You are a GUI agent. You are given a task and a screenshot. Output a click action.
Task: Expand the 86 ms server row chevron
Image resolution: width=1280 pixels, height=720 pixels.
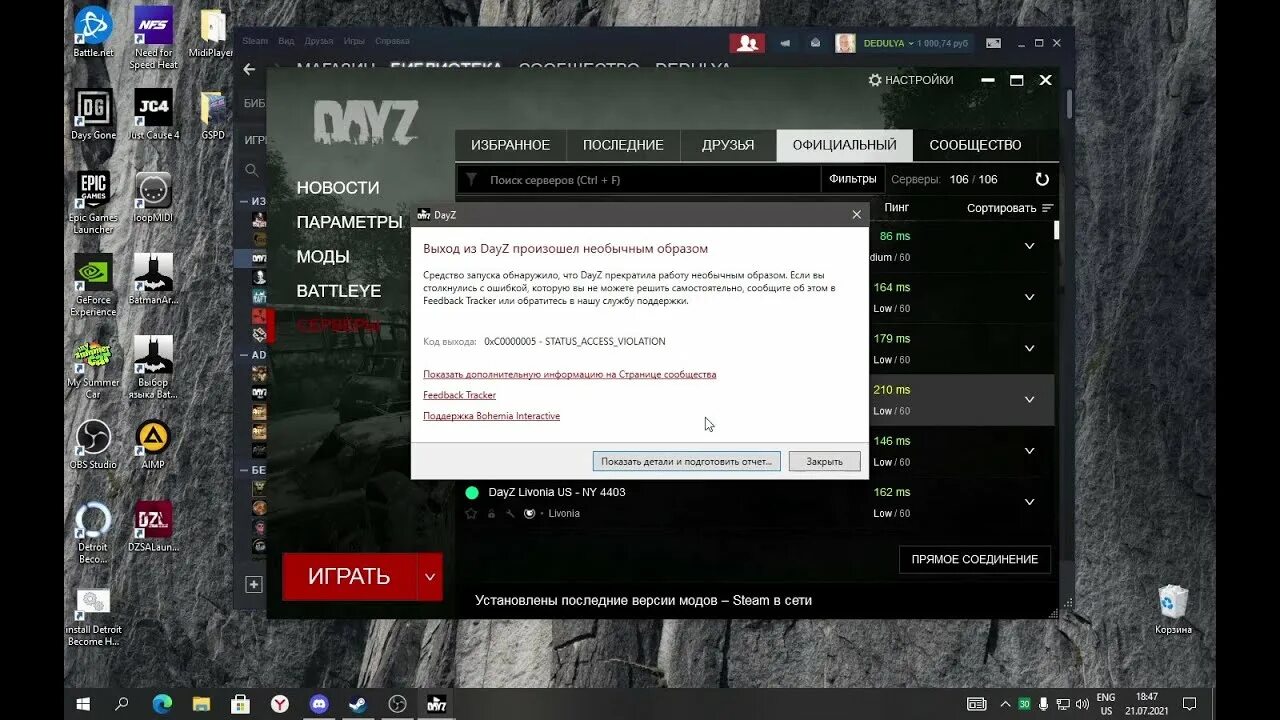pos(1029,246)
